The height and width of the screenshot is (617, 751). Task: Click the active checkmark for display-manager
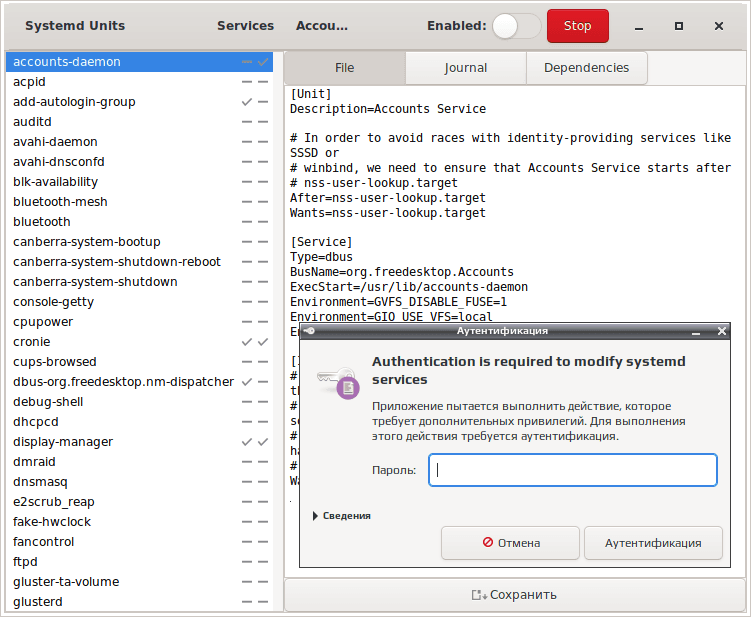pos(263,442)
